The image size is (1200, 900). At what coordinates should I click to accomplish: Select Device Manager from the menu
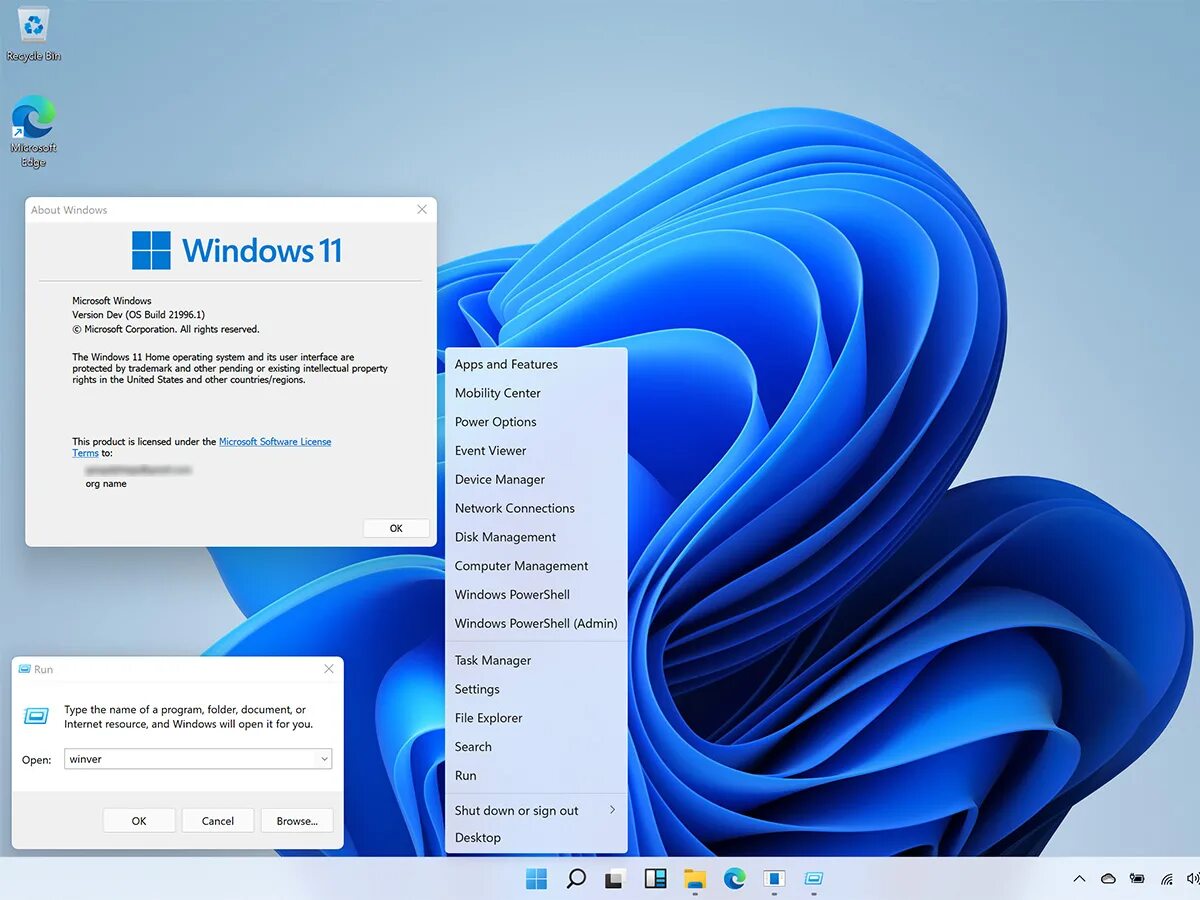coord(499,479)
